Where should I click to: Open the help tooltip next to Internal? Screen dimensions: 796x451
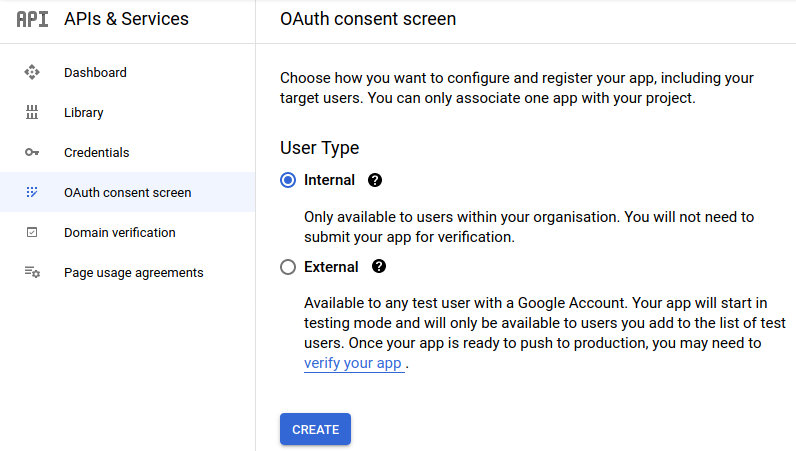375,181
